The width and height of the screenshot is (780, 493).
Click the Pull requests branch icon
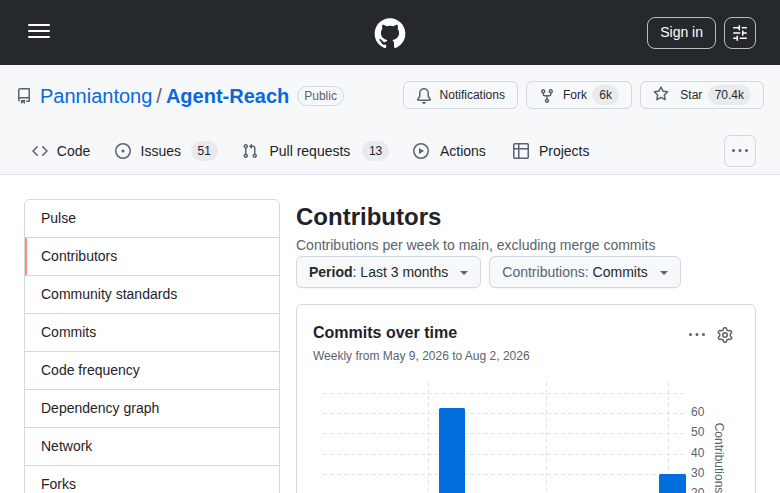point(250,151)
